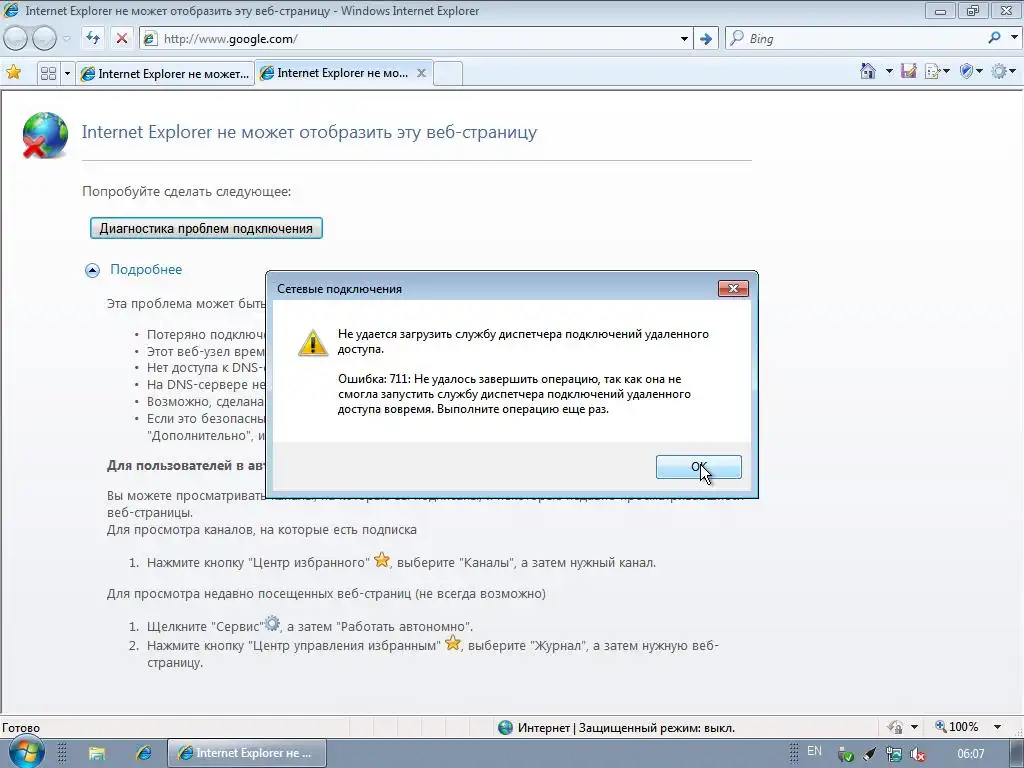Open the Home button dropdown arrow

click(889, 71)
